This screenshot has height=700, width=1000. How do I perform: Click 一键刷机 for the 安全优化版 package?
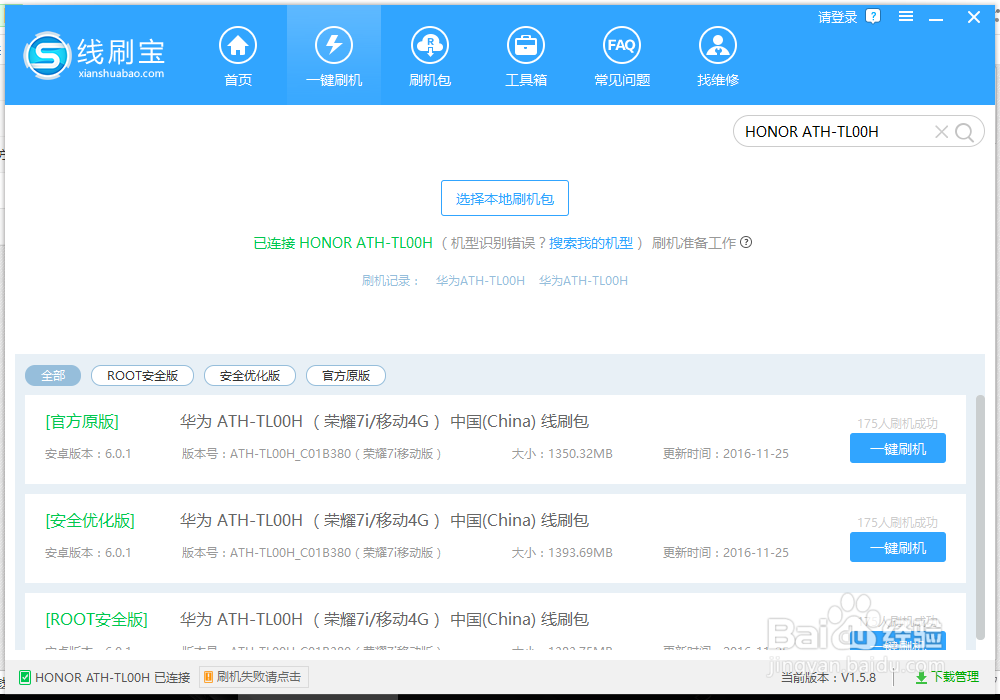tap(897, 547)
